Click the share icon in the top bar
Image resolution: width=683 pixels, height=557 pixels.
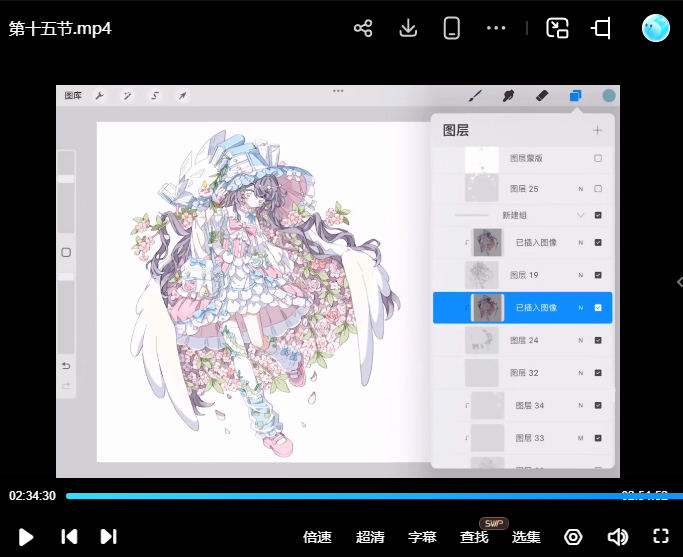(363, 29)
